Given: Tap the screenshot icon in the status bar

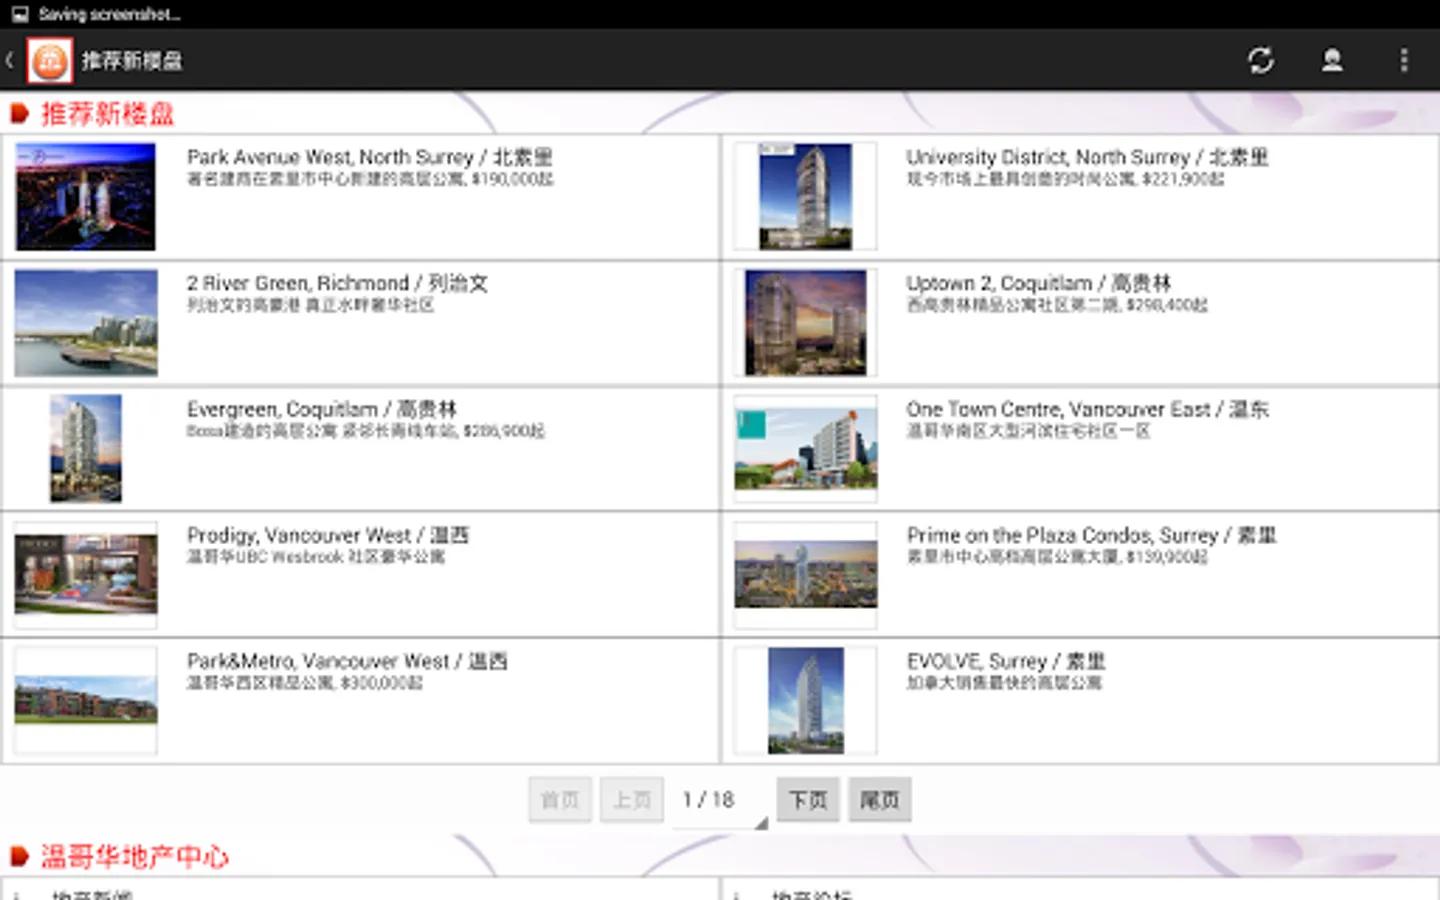Looking at the screenshot, I should 20,14.
